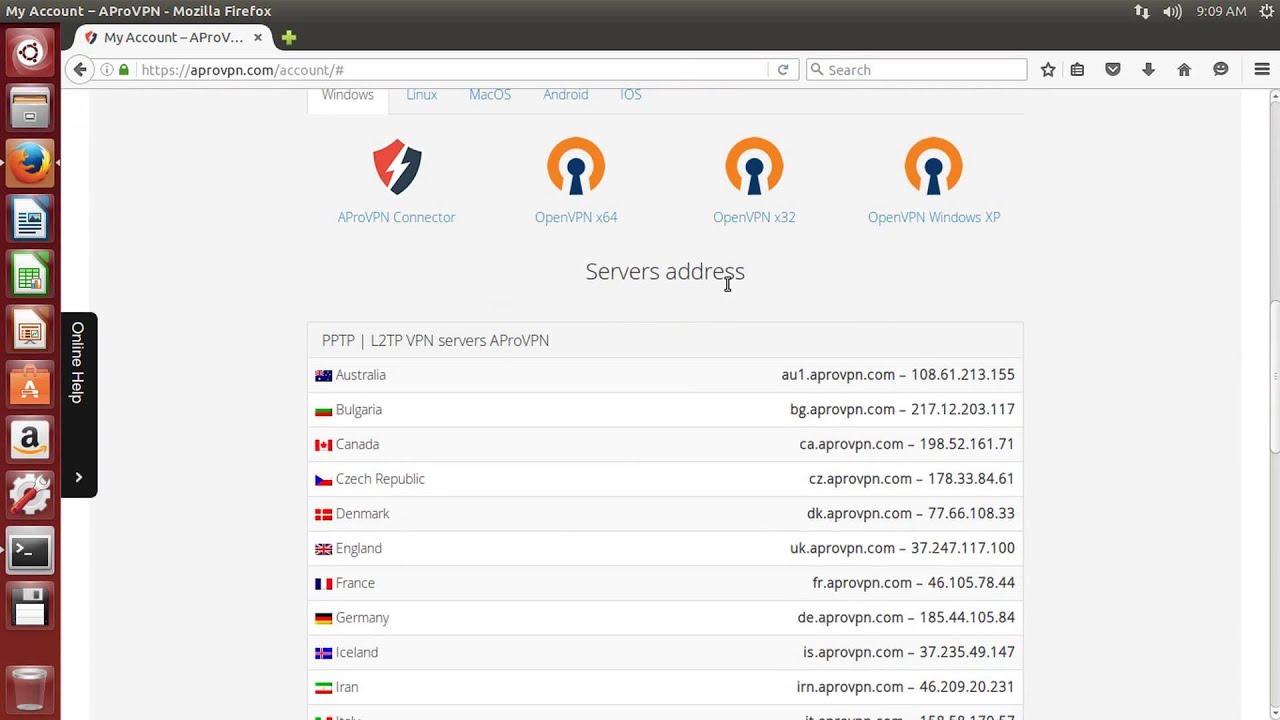Open the Pocket icon in toolbar
This screenshot has width=1280, height=720.
point(1112,70)
